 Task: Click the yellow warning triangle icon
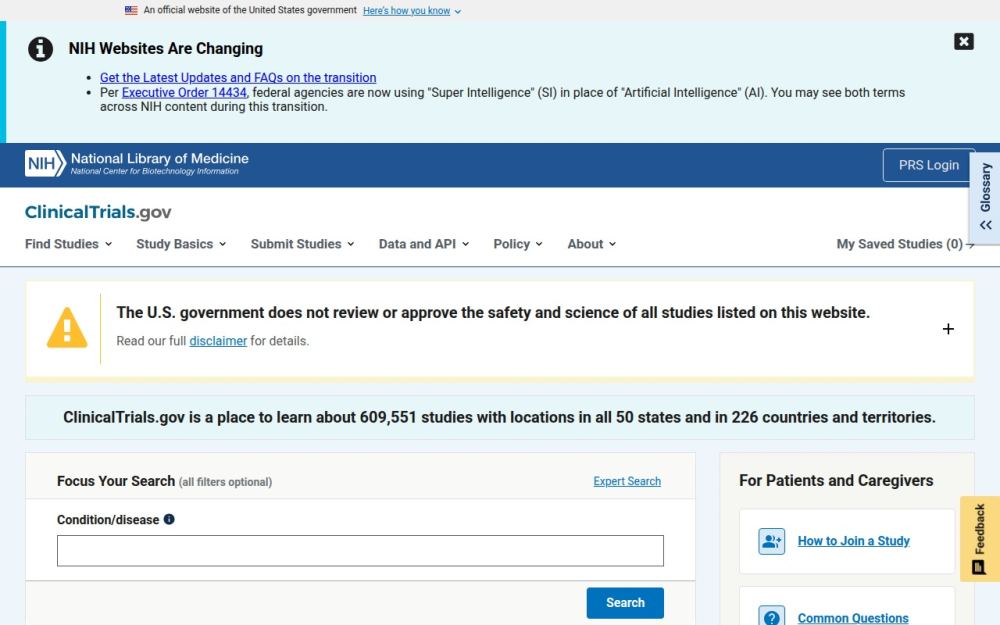pyautogui.click(x=67, y=328)
